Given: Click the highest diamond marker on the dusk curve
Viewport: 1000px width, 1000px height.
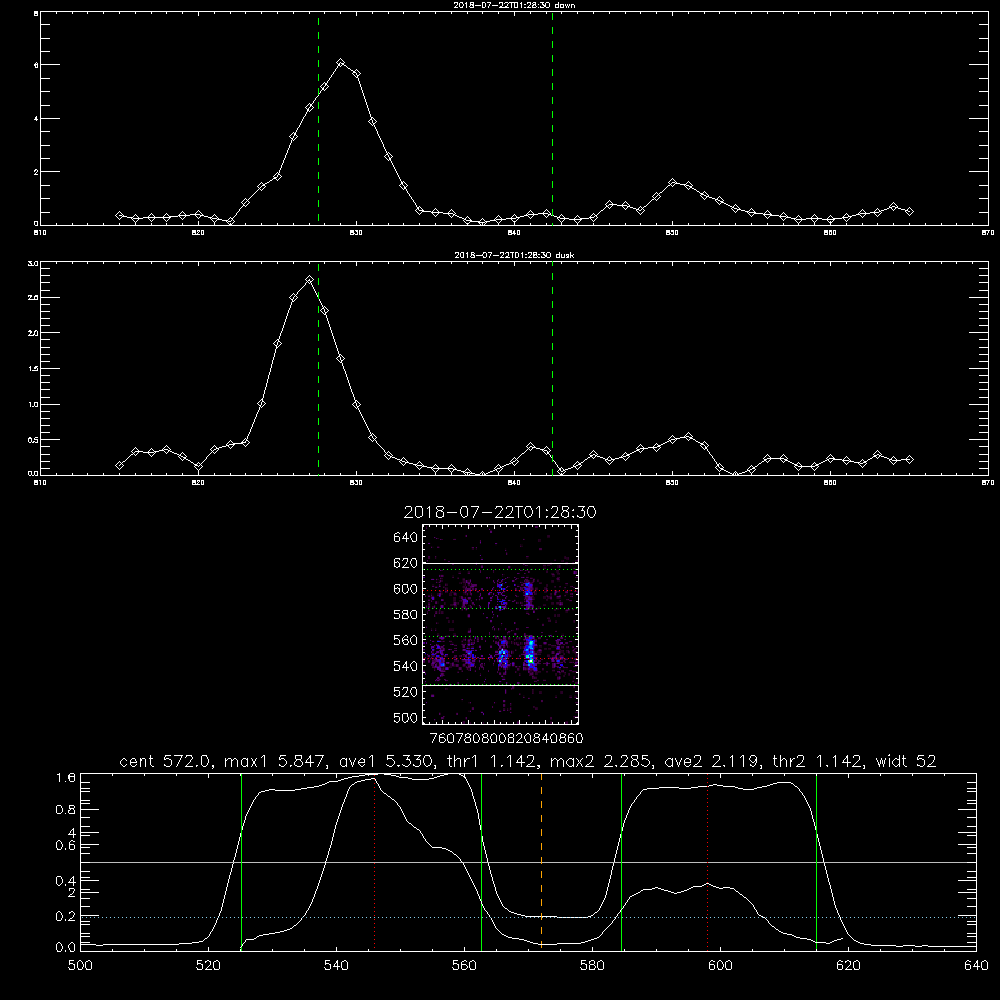Looking at the screenshot, I should [309, 279].
